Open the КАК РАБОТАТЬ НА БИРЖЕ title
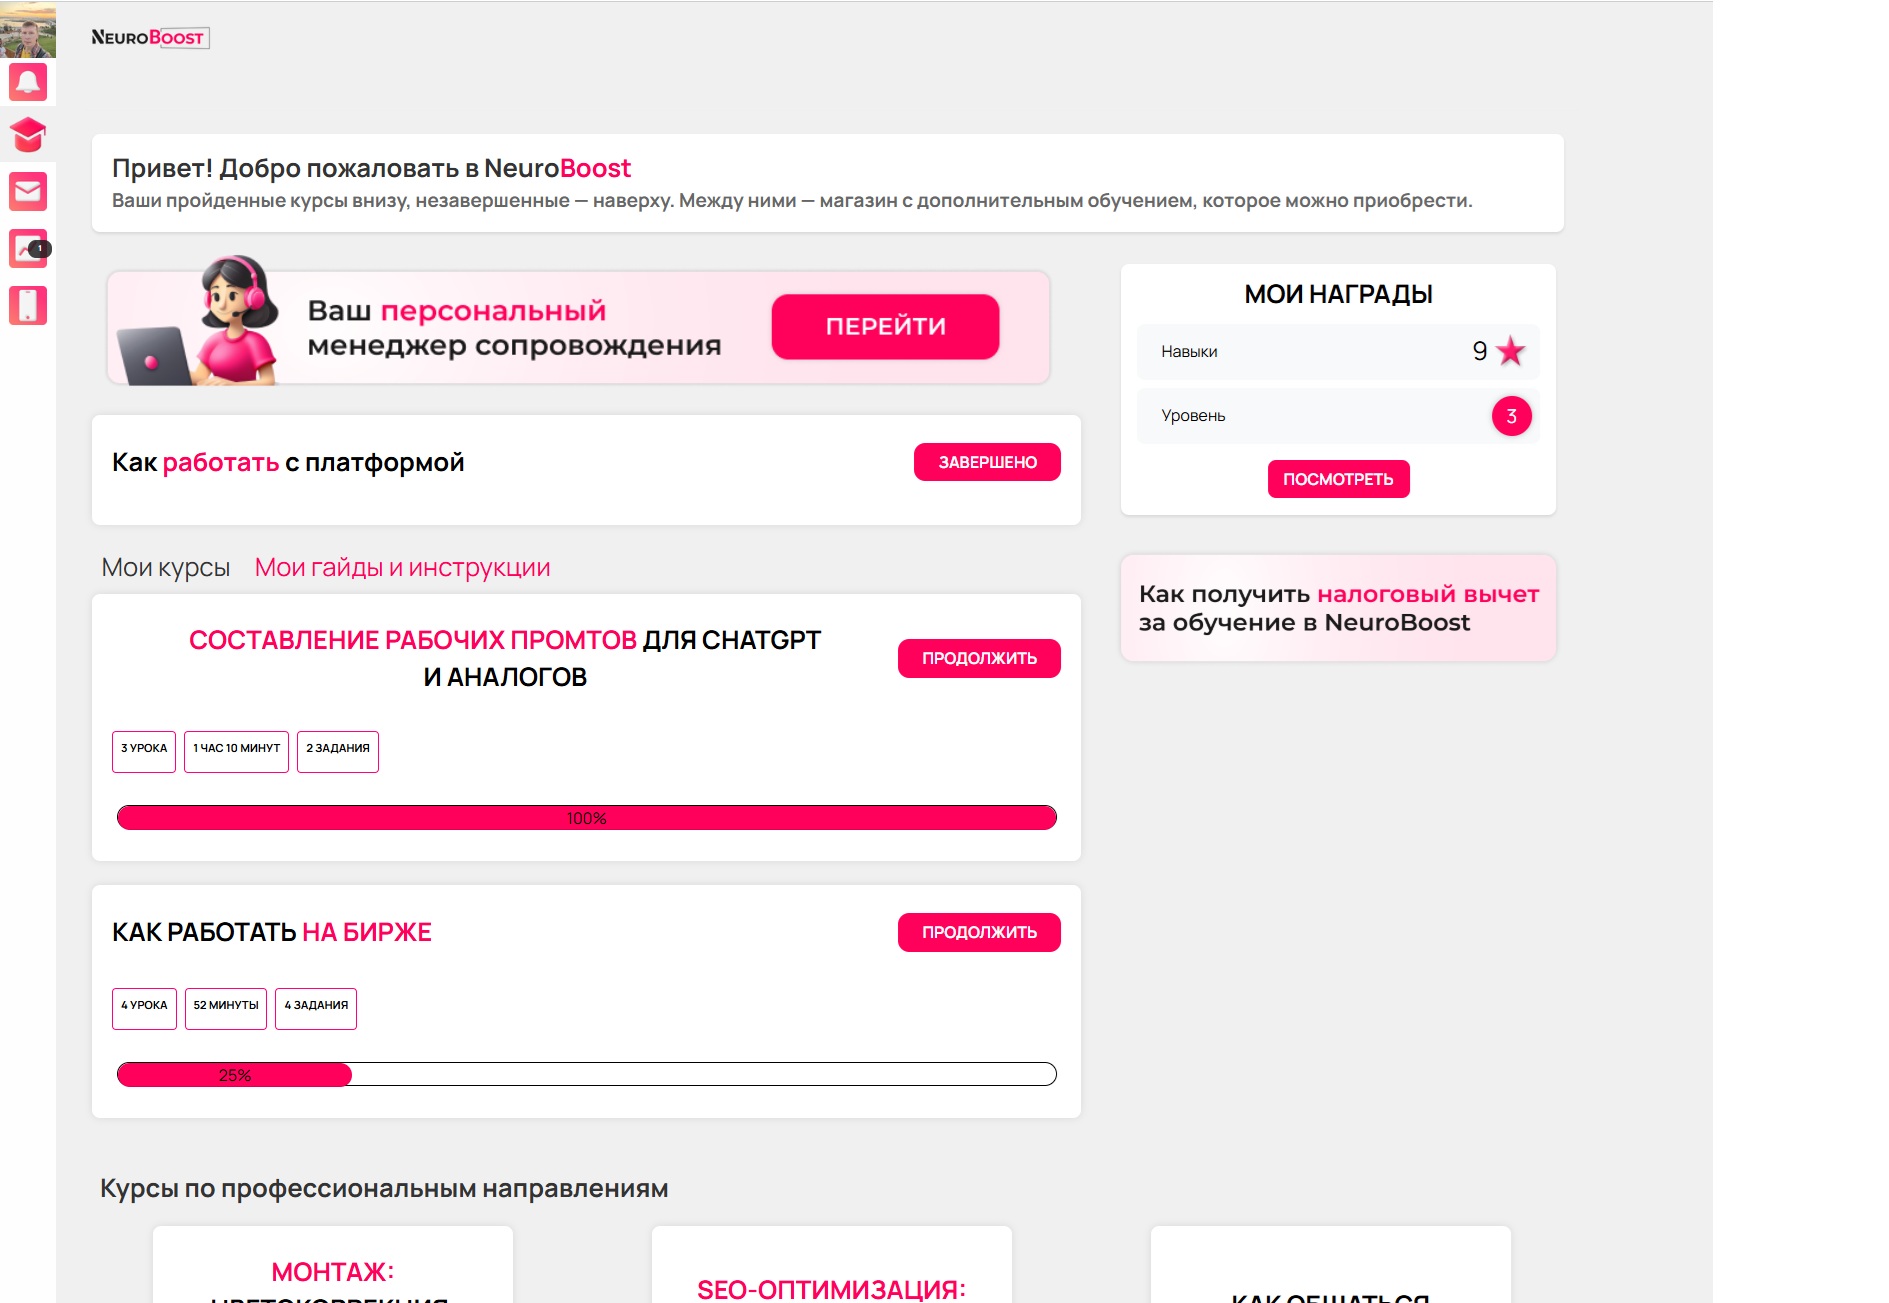 (x=272, y=933)
